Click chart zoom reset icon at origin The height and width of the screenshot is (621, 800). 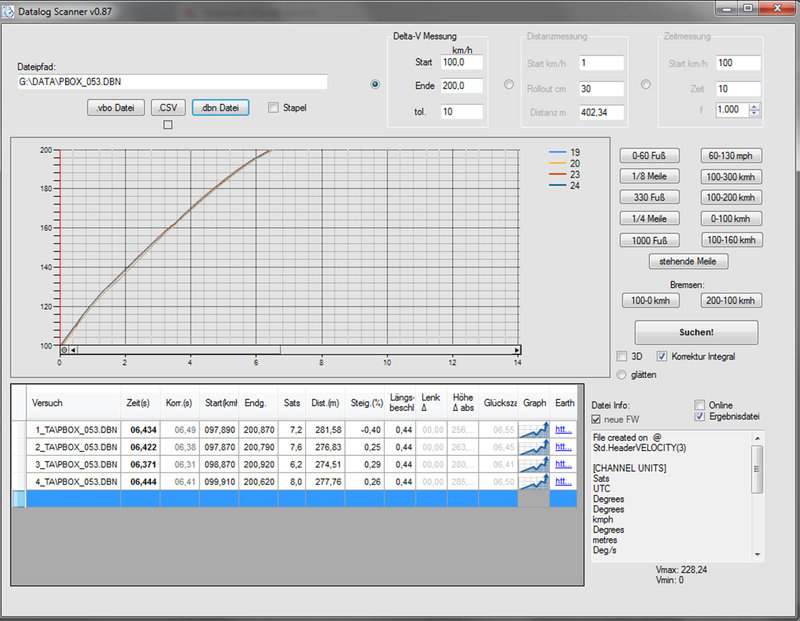point(65,350)
